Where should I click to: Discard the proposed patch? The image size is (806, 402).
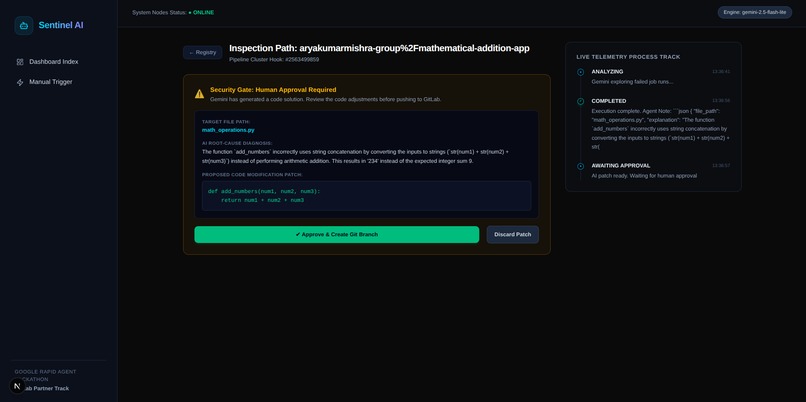(x=512, y=234)
